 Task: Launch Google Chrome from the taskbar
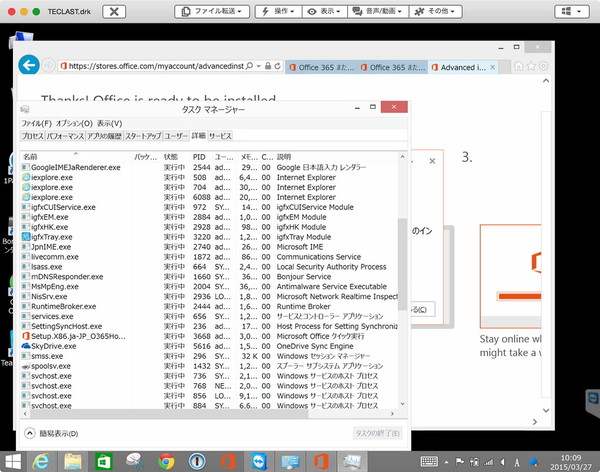coord(166,462)
